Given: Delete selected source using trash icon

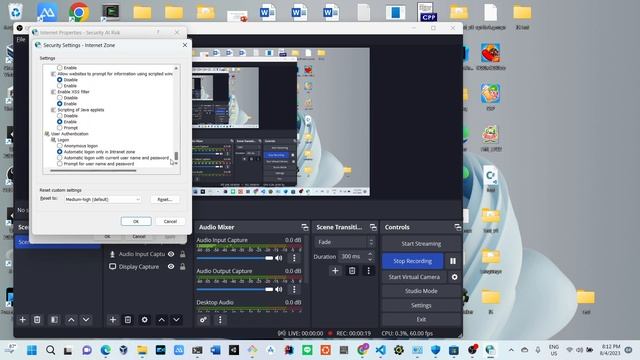Looking at the screenshot, I should tap(128, 320).
